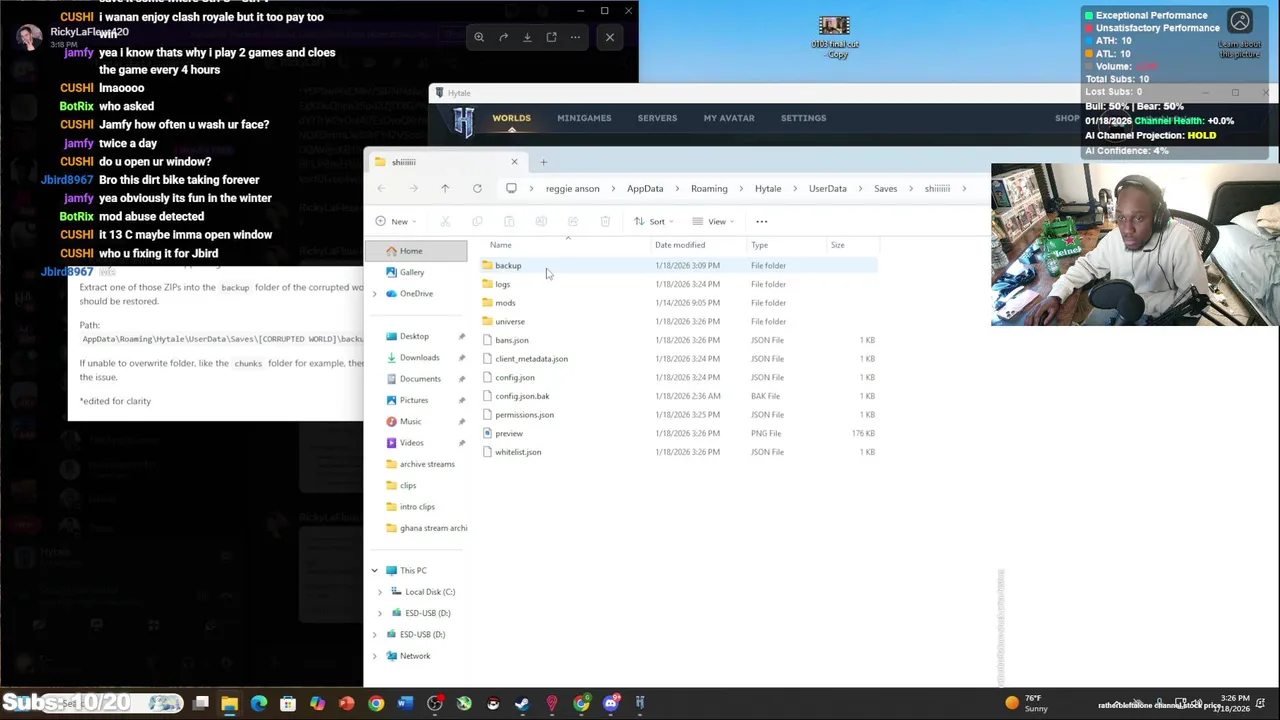Switch to Minigames tab in Hytale
This screenshot has width=1280, height=720.
584,118
